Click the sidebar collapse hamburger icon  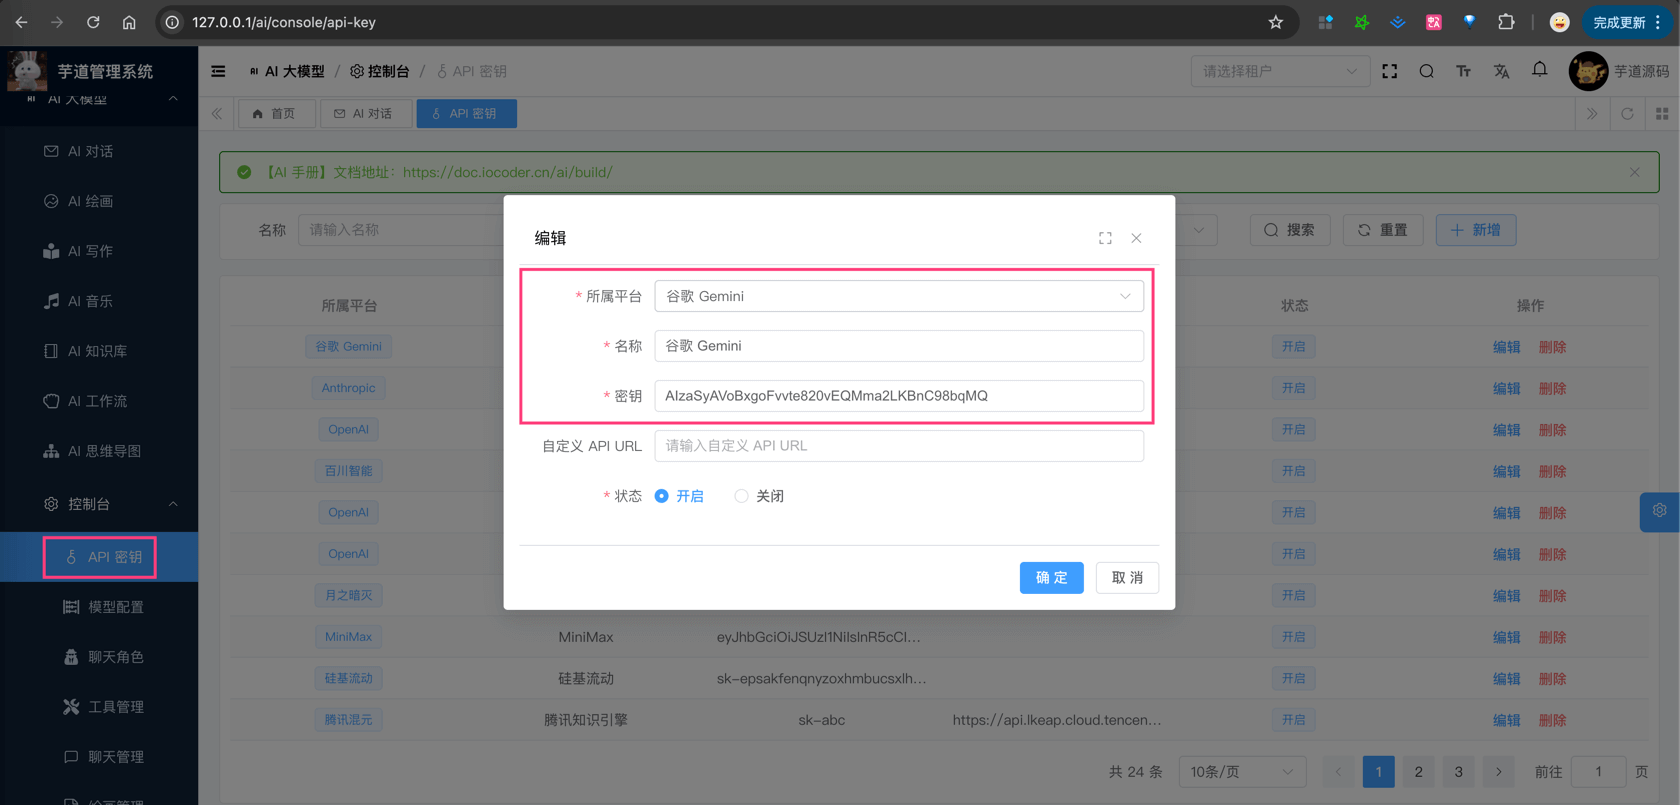pos(218,71)
